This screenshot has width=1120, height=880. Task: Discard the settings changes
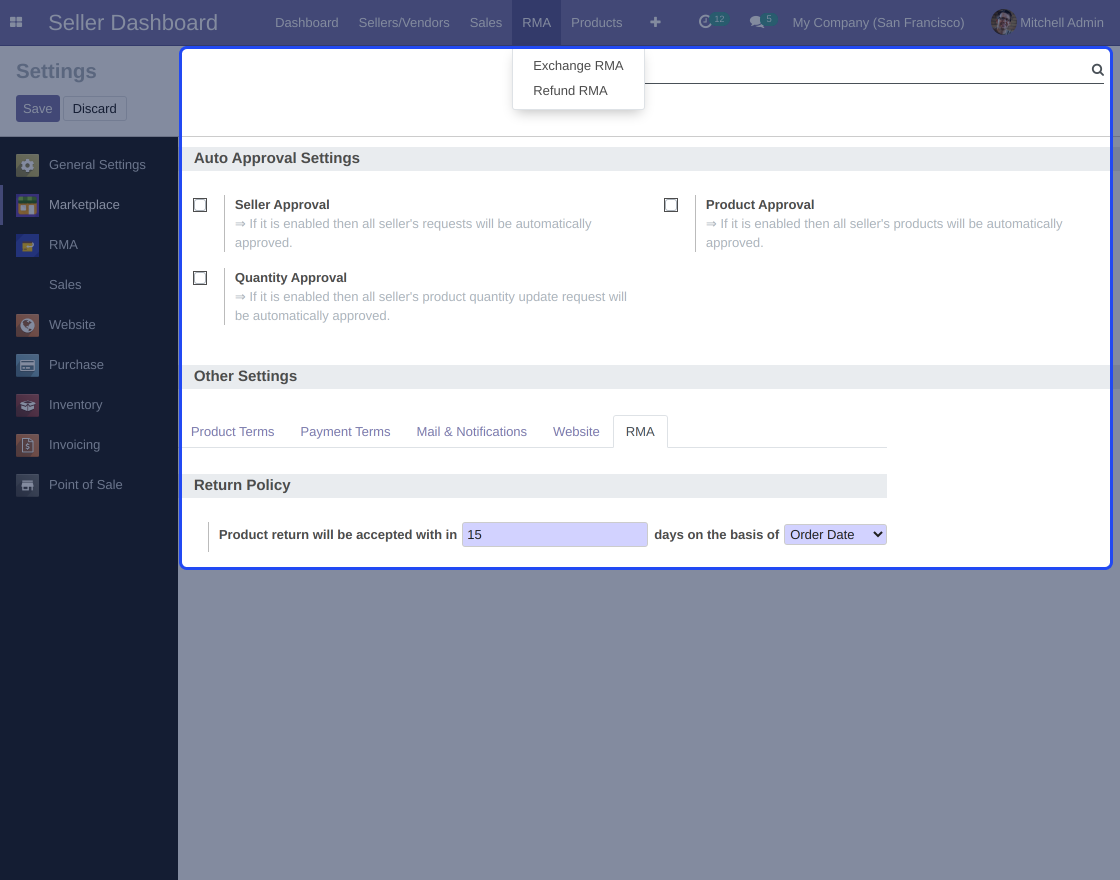pos(94,109)
